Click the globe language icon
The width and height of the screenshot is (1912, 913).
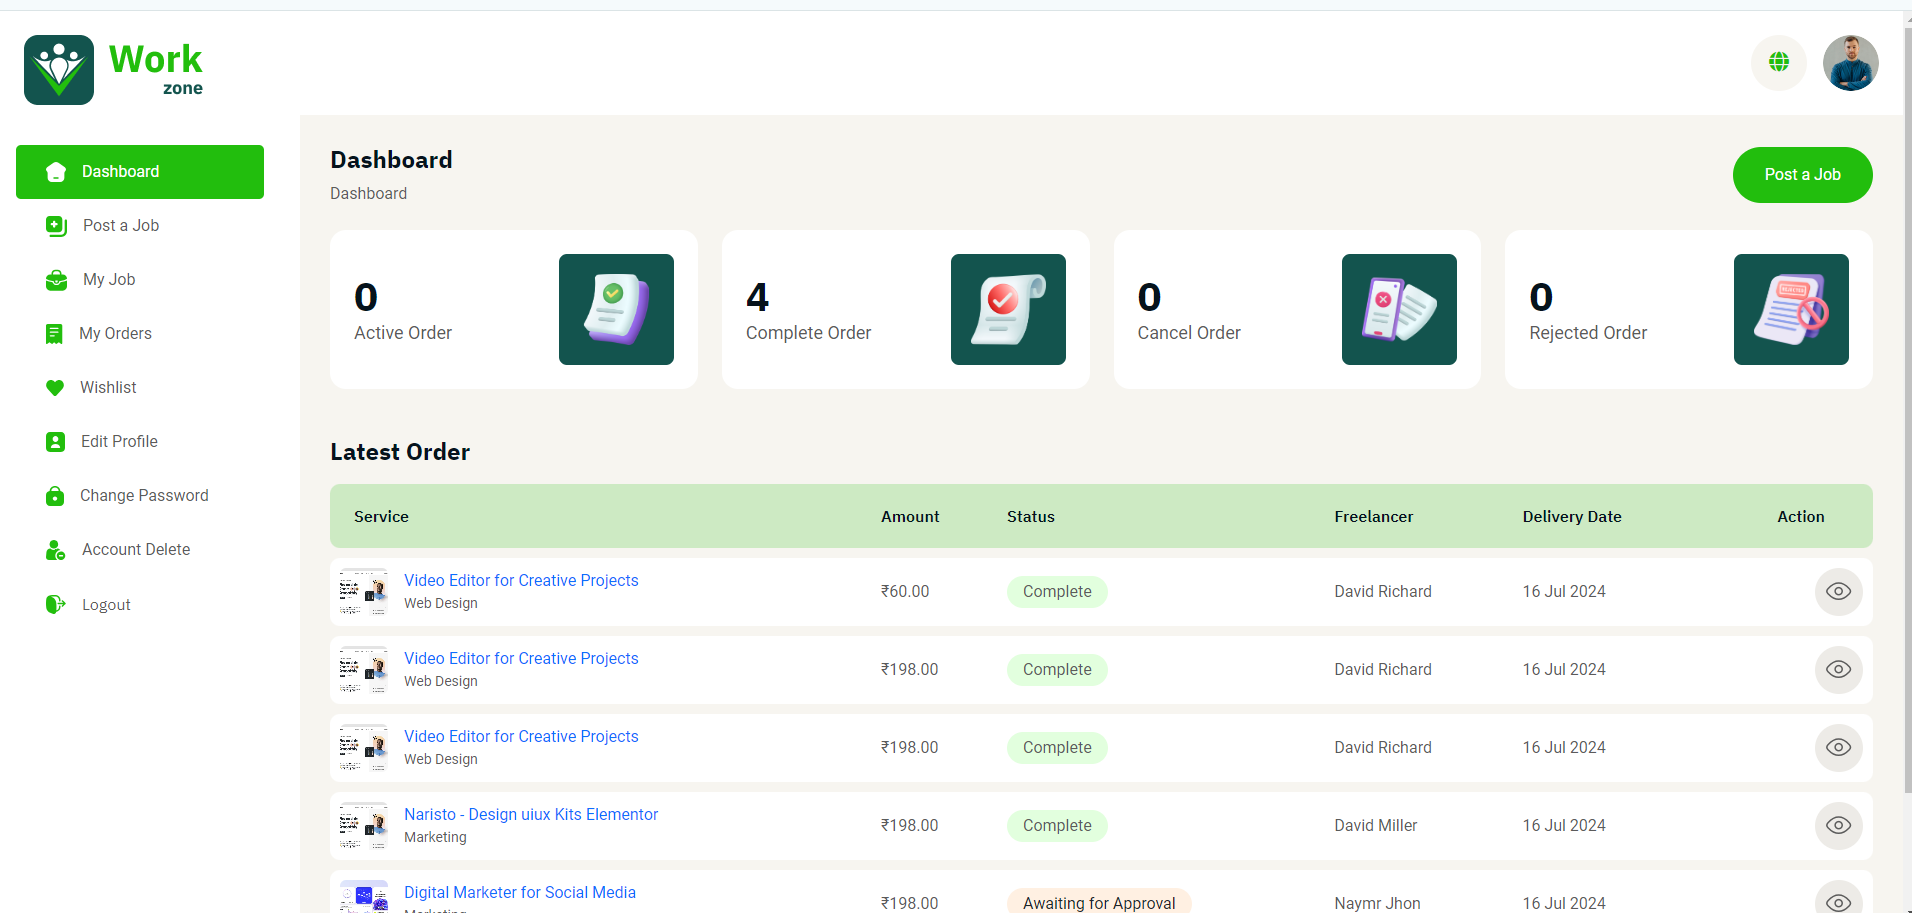1778,62
